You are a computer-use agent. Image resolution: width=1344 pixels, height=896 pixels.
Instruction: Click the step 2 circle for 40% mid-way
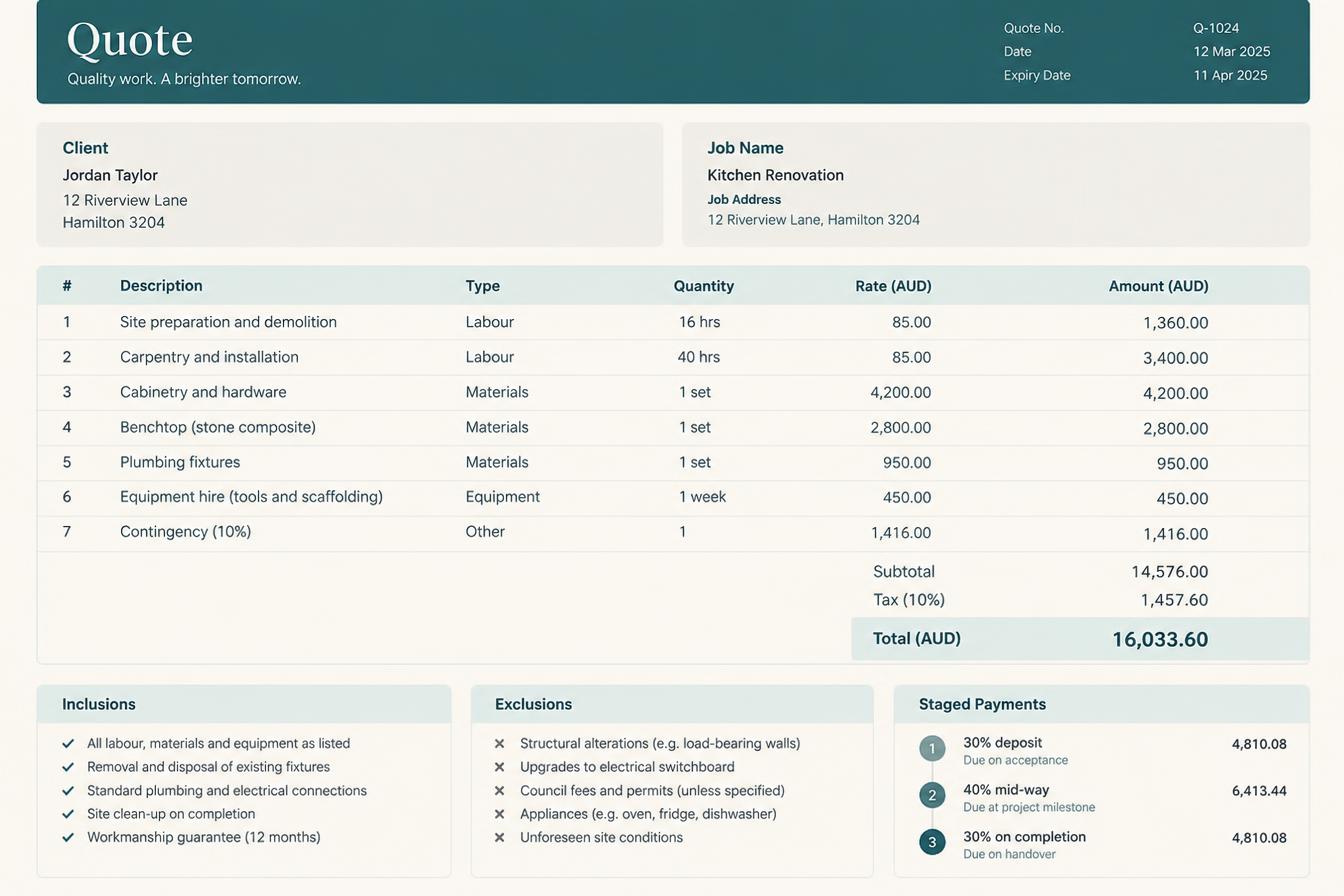pos(932,795)
